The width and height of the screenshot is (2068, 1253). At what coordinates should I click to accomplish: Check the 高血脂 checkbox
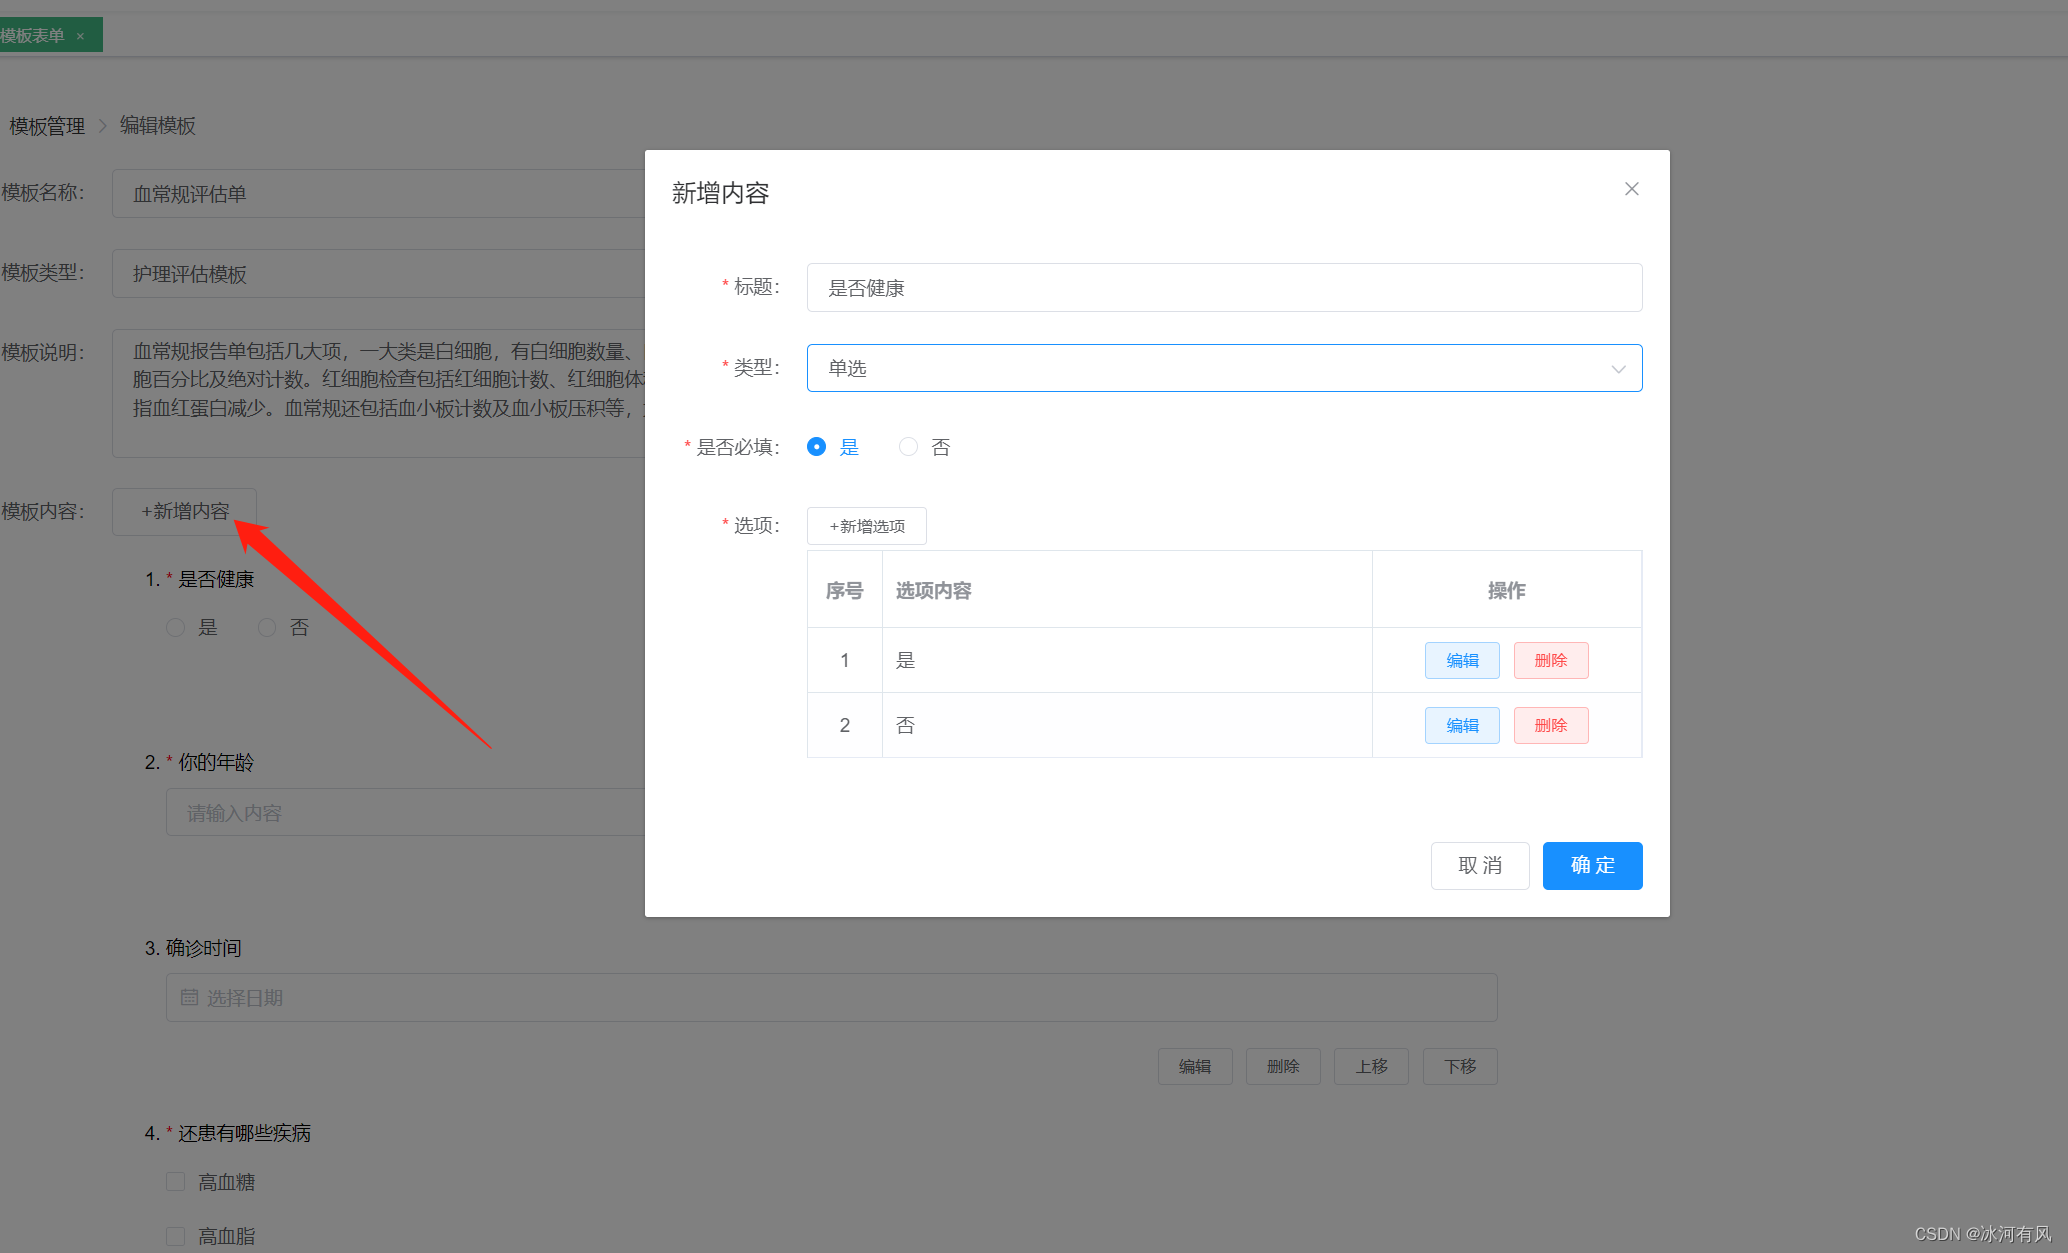click(176, 1236)
